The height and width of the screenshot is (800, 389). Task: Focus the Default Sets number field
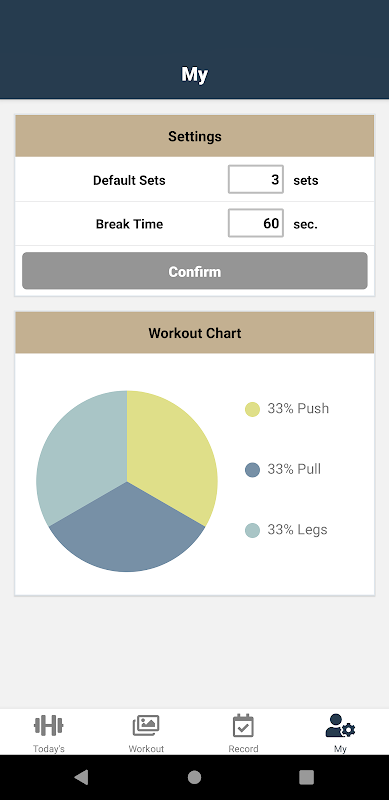pyautogui.click(x=256, y=180)
